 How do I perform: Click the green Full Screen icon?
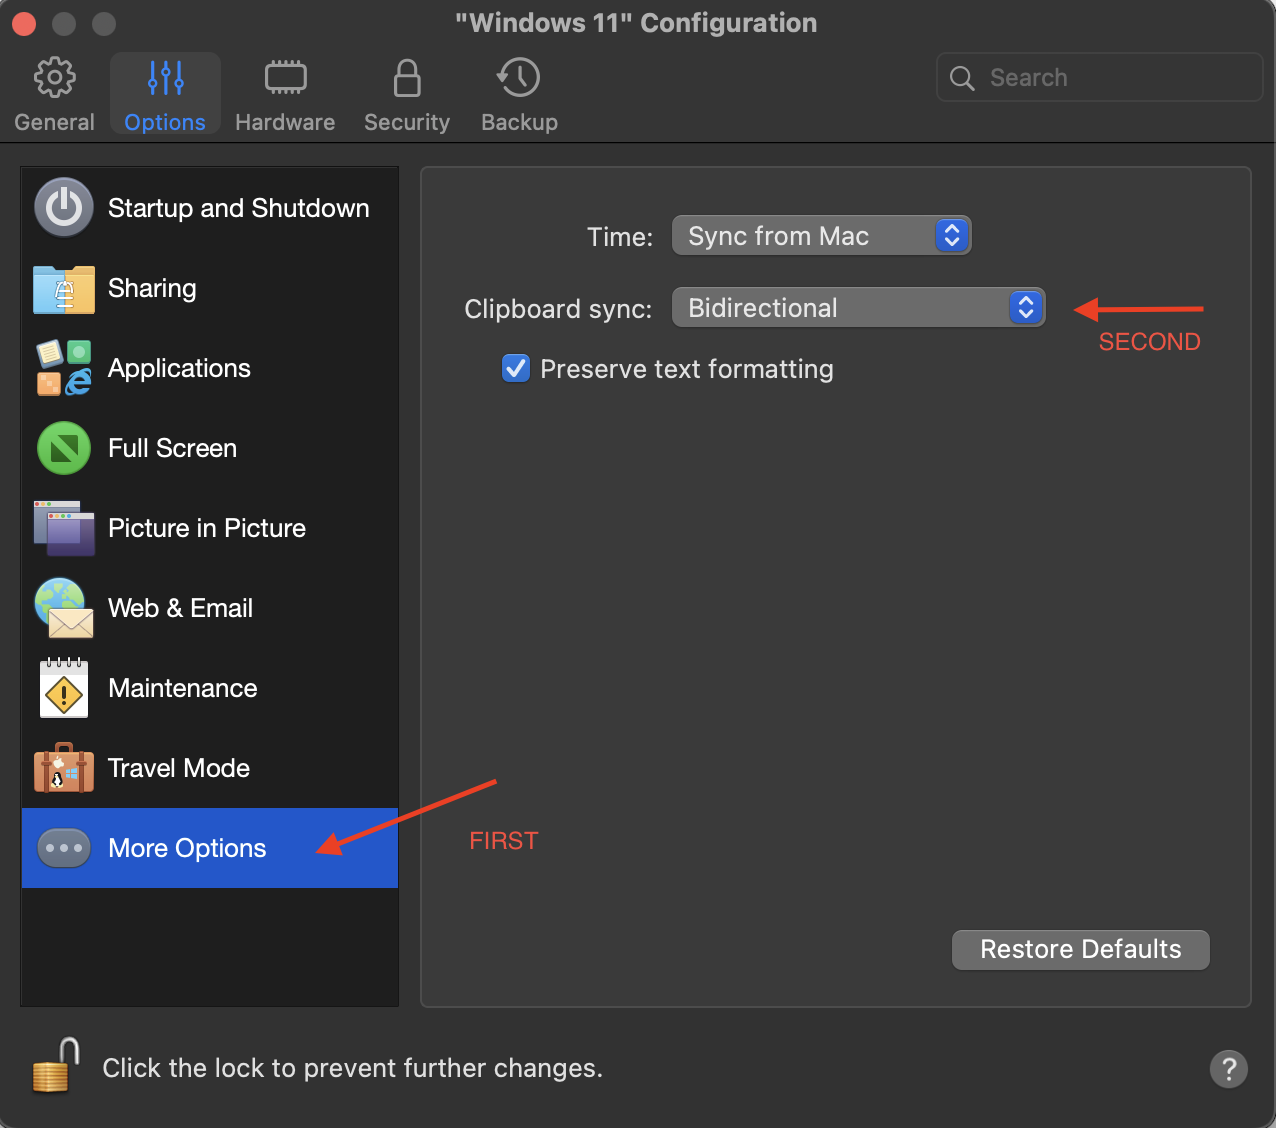(64, 448)
